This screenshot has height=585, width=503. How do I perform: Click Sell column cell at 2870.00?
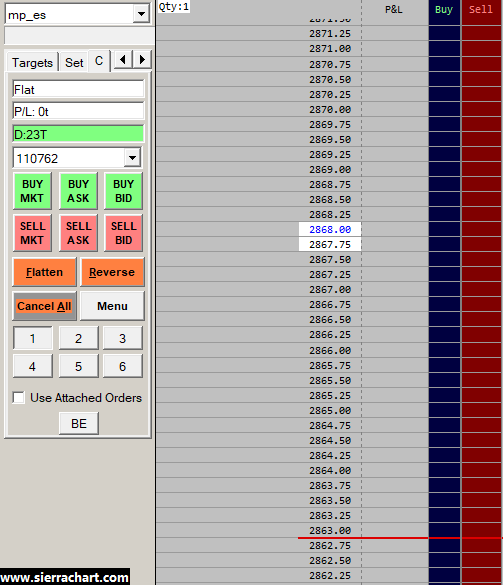[481, 110]
